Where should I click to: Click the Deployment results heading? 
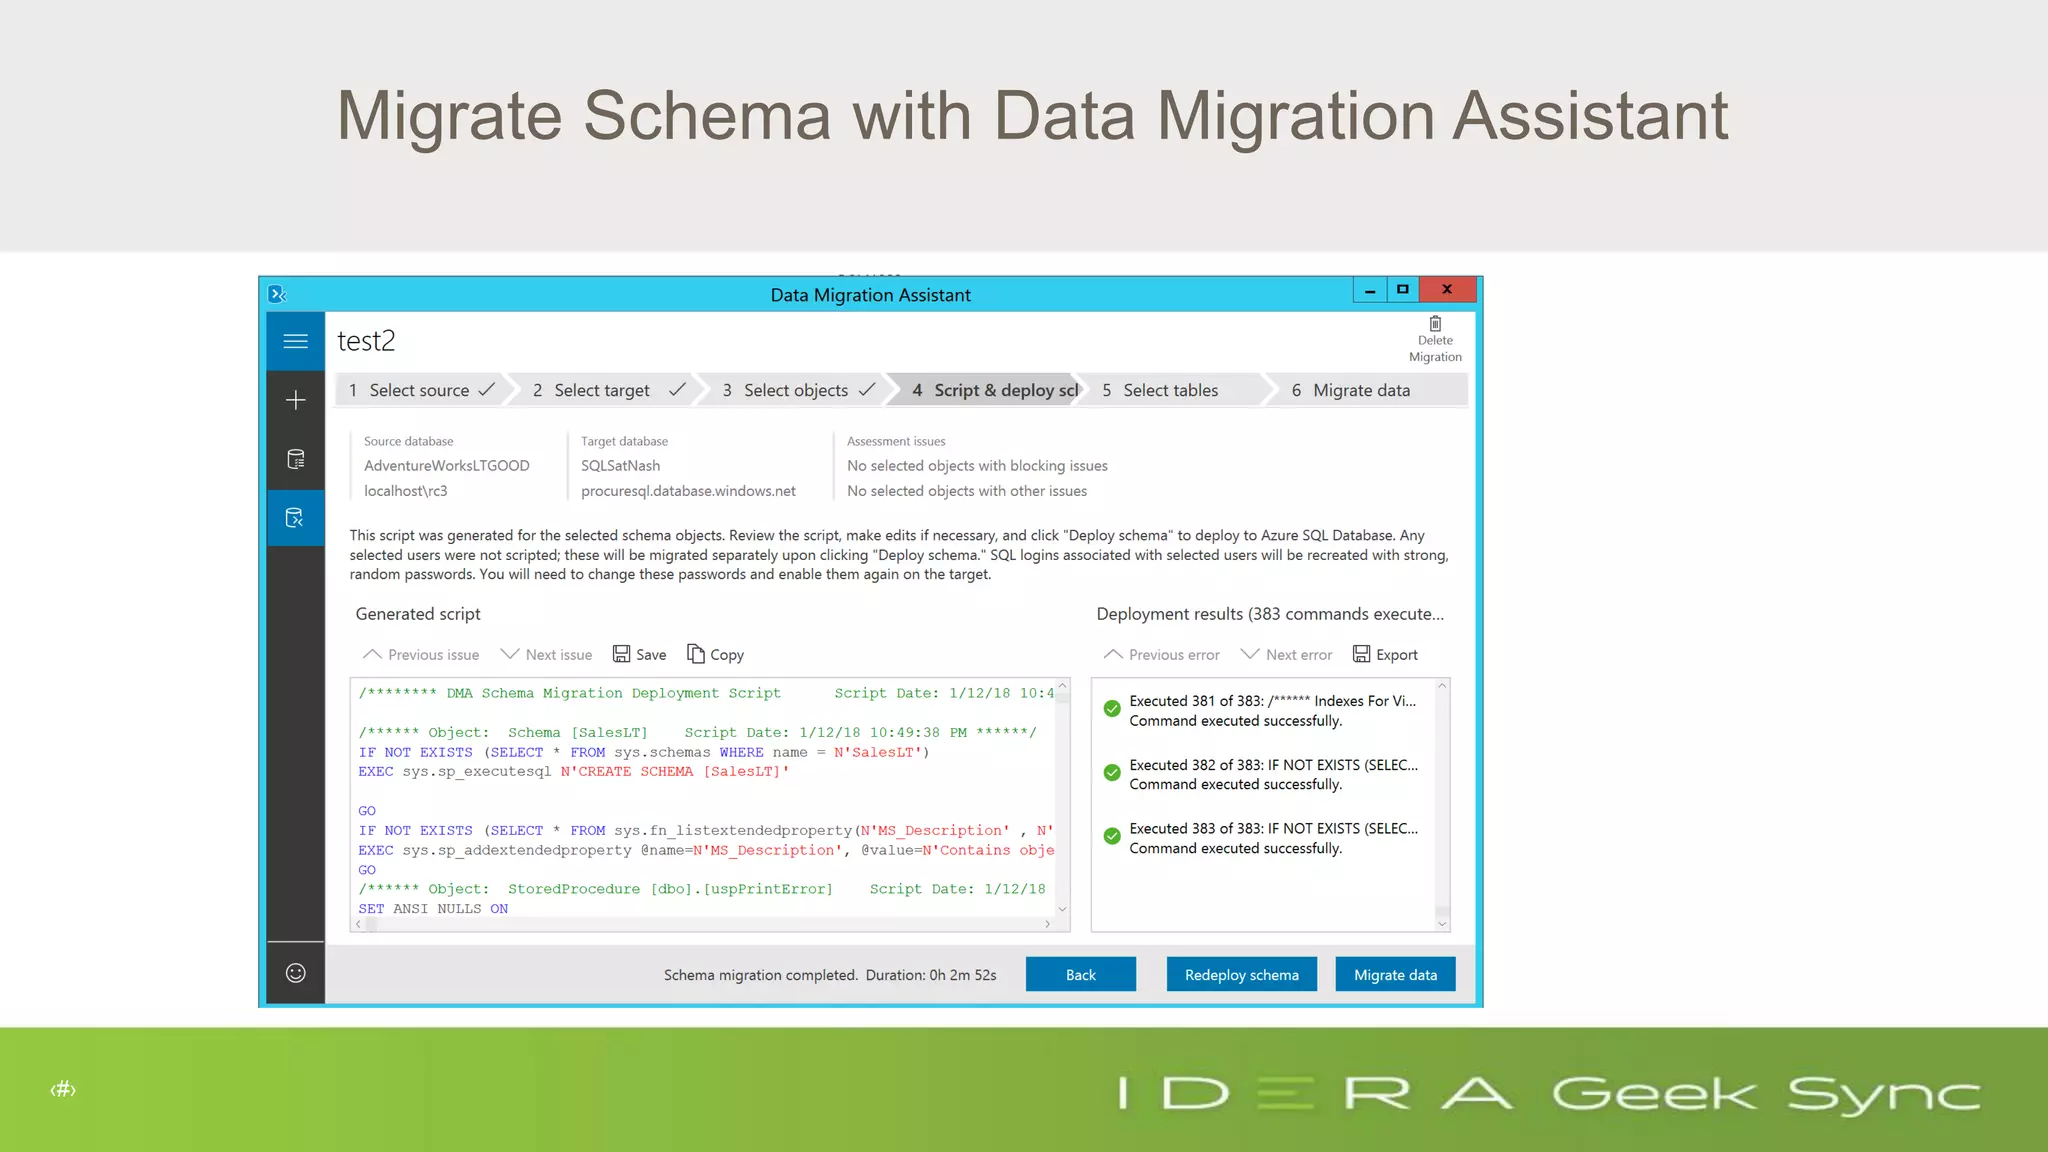click(1270, 614)
